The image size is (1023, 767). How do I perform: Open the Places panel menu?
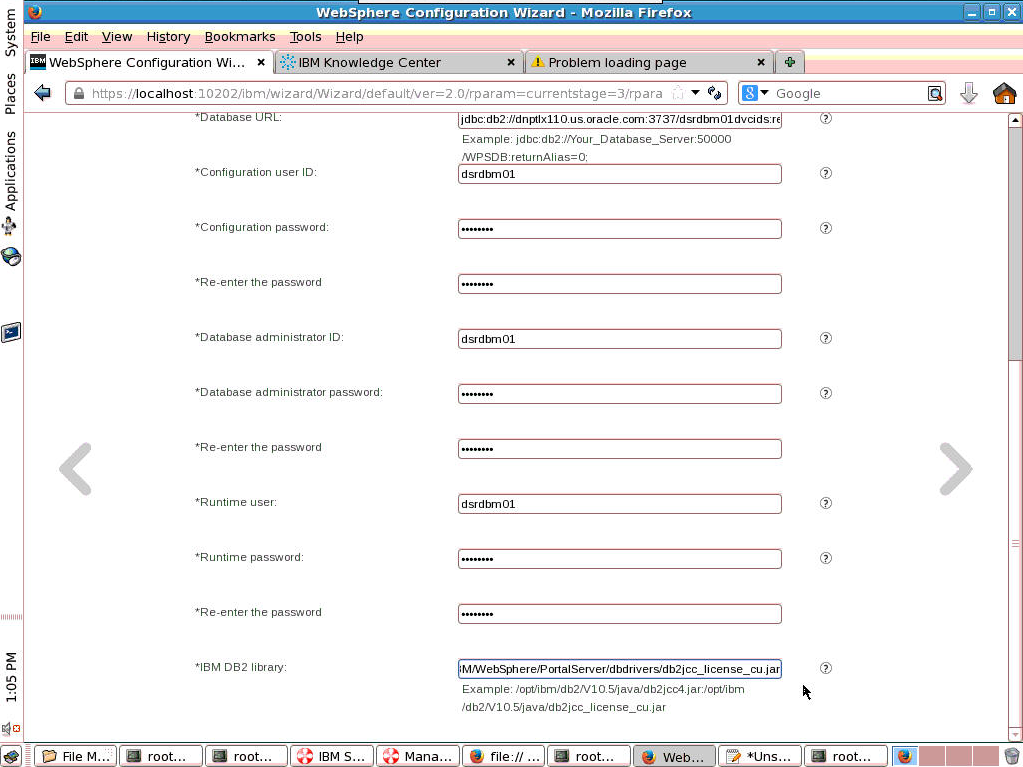(10, 93)
